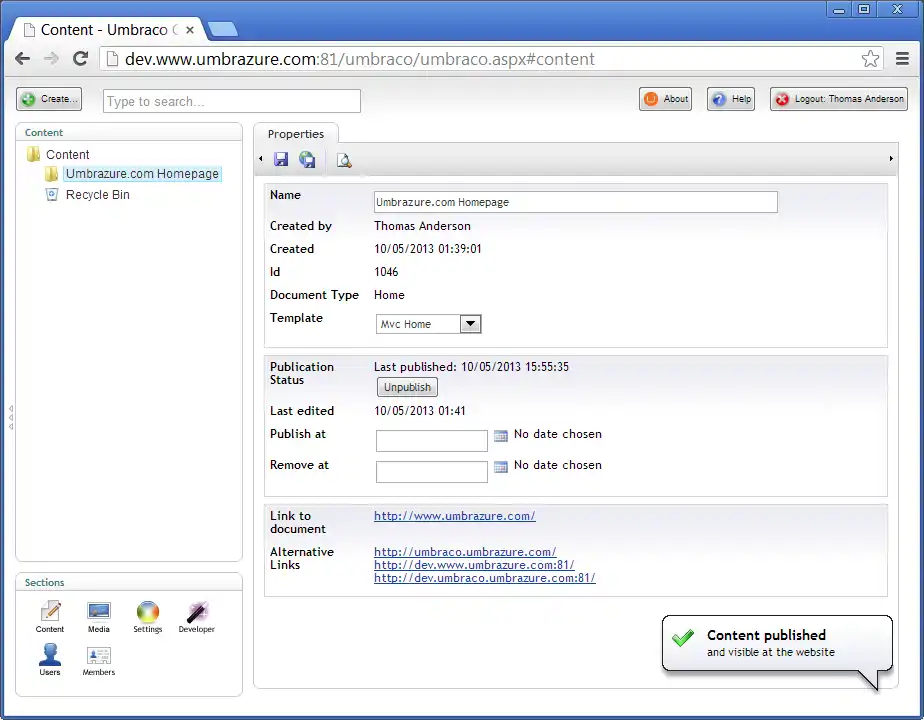Image resolution: width=924 pixels, height=720 pixels.
Task: Select Umbrazure.com Homepage in the tree
Action: [x=142, y=174]
